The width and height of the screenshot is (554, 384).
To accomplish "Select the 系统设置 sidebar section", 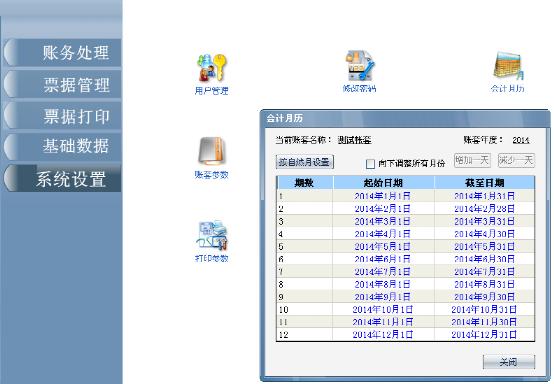I will 62,178.
